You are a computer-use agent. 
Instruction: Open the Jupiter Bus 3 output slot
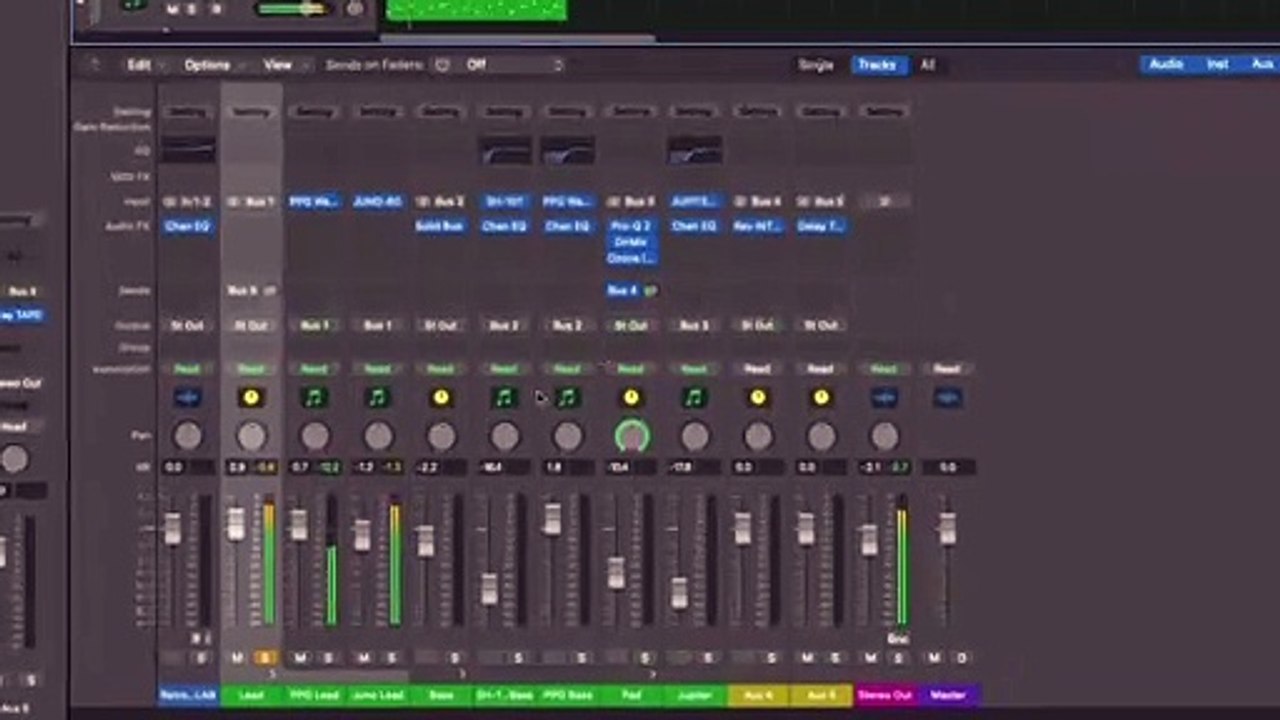click(x=694, y=326)
